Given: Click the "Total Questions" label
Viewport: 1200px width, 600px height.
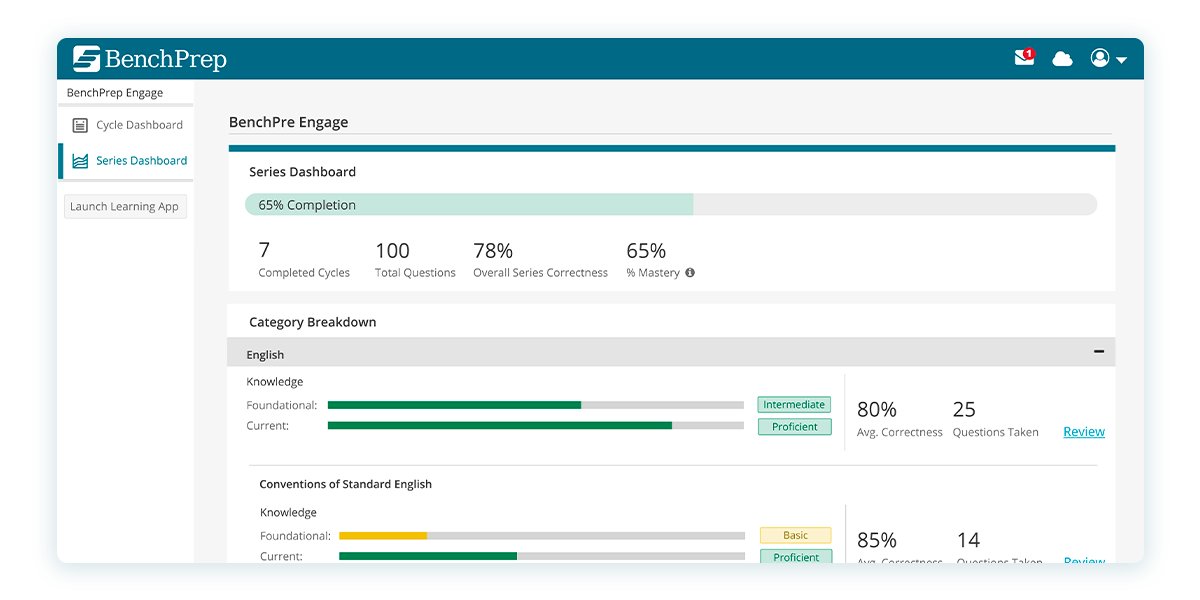Looking at the screenshot, I should click(x=415, y=273).
